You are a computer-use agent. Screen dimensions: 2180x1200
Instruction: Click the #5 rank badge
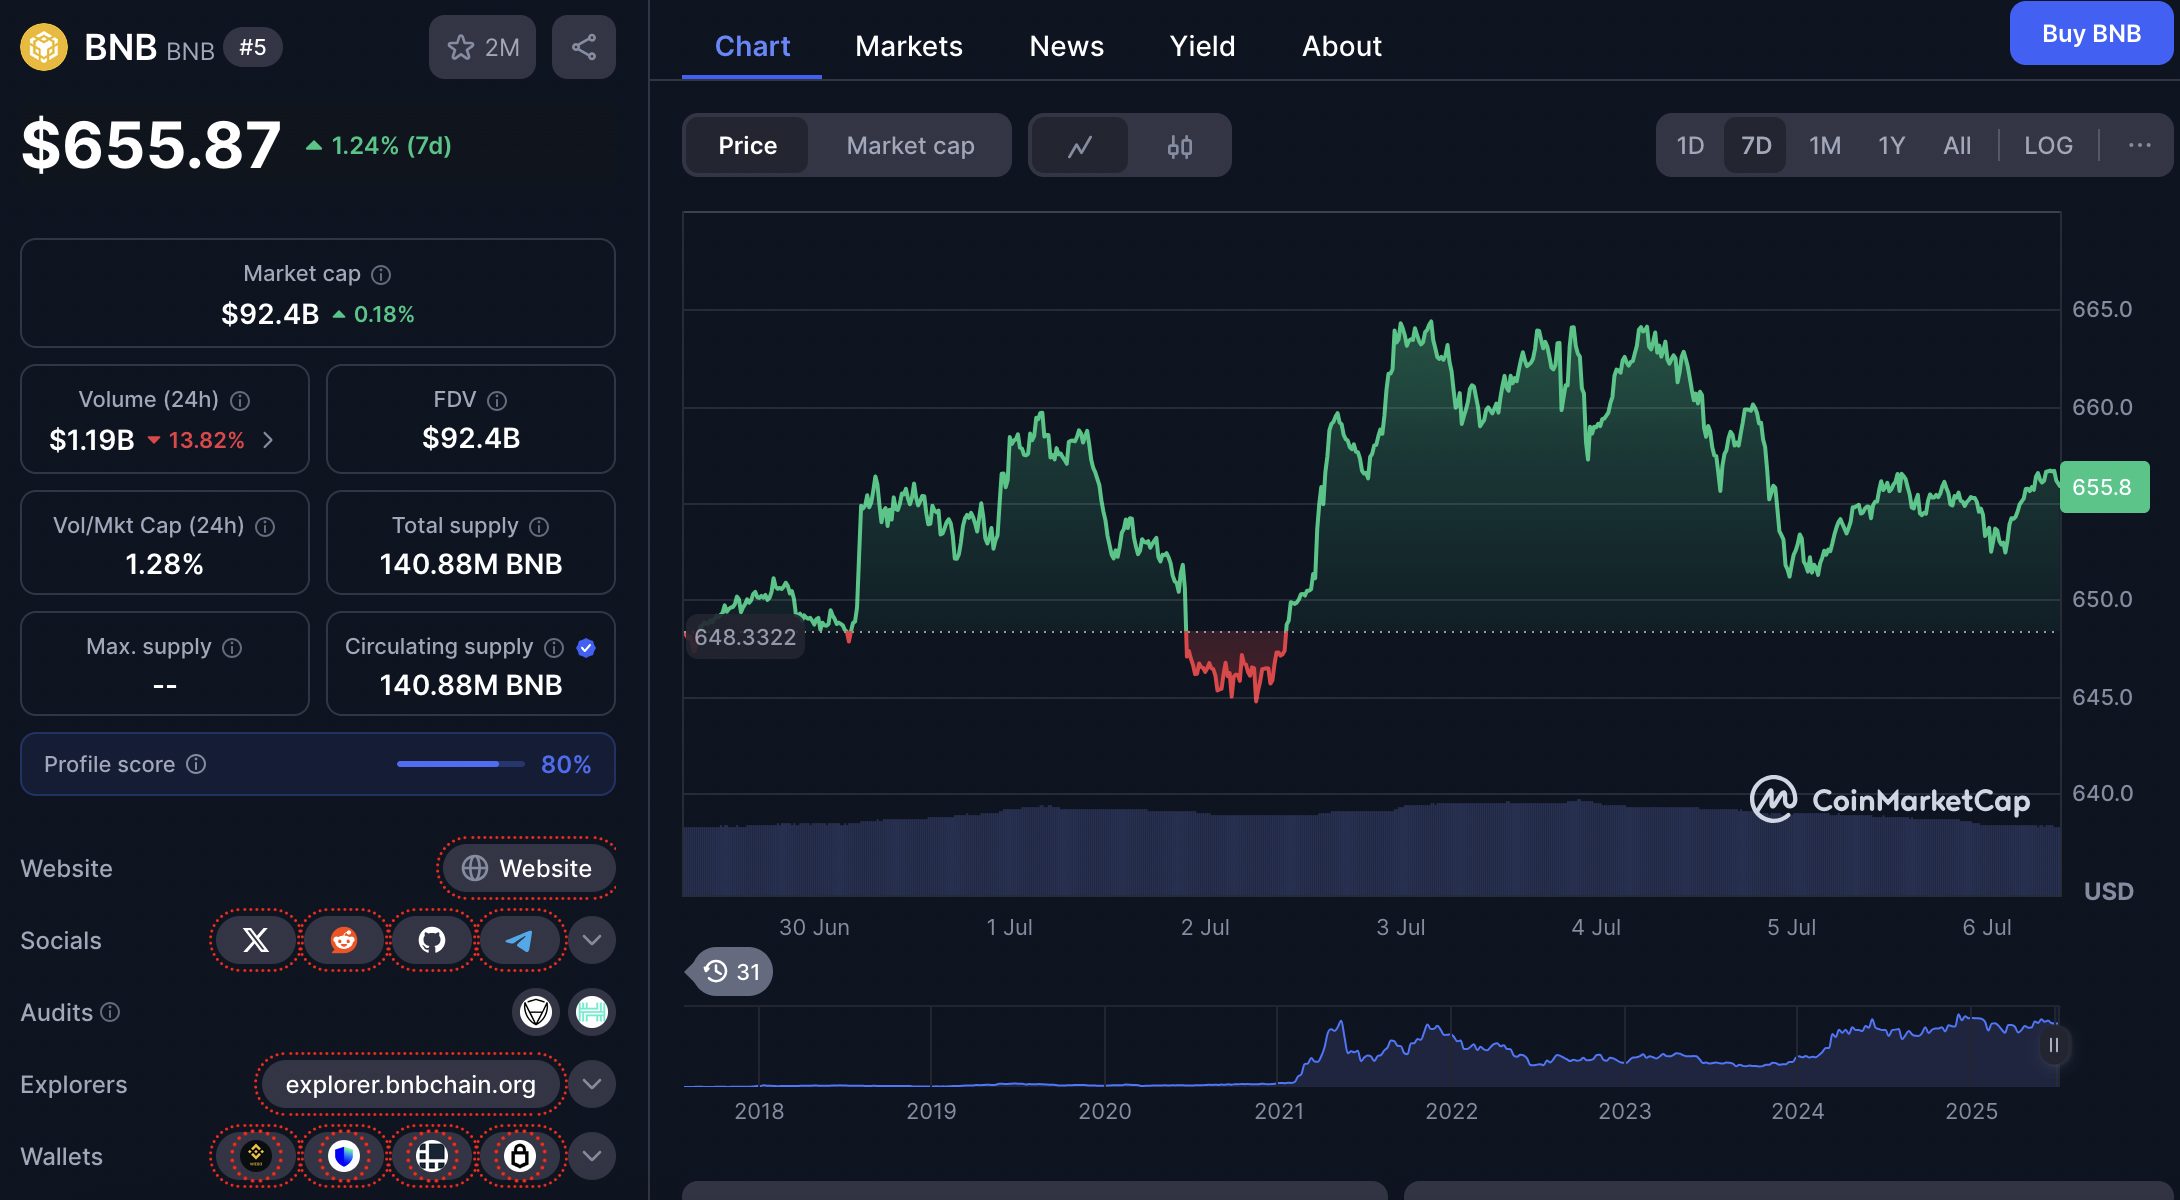253,47
